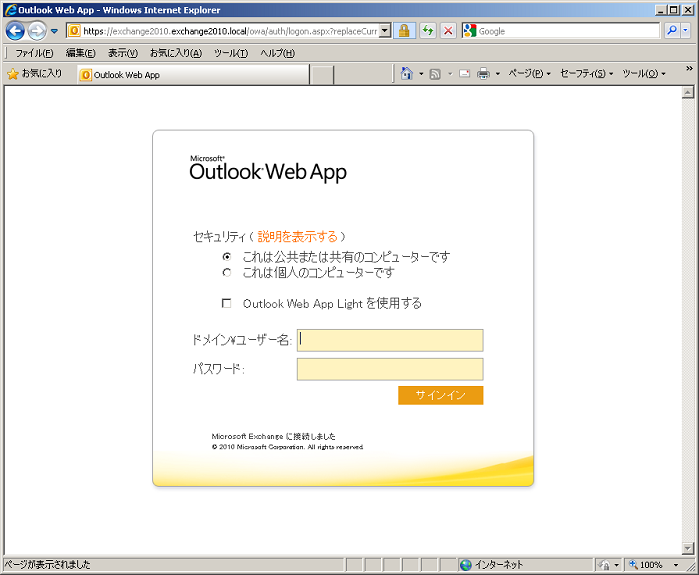Open the お気に入り(A) menu
The width and height of the screenshot is (699, 575).
(x=176, y=53)
